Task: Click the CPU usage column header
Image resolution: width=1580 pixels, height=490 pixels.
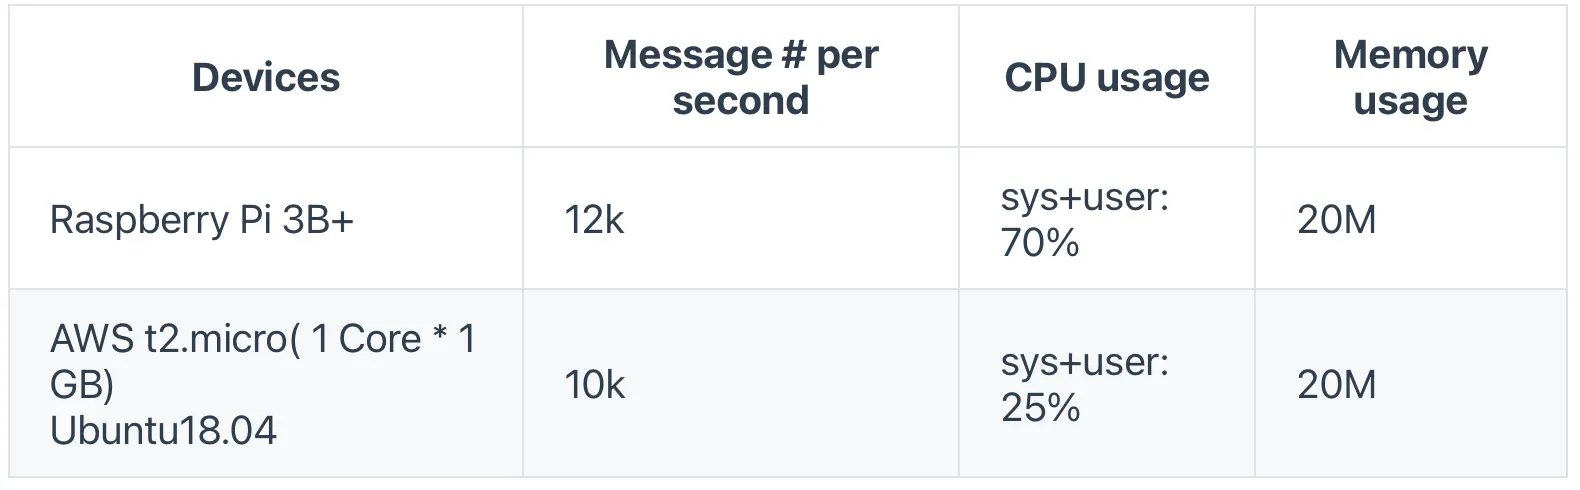Action: [1106, 78]
